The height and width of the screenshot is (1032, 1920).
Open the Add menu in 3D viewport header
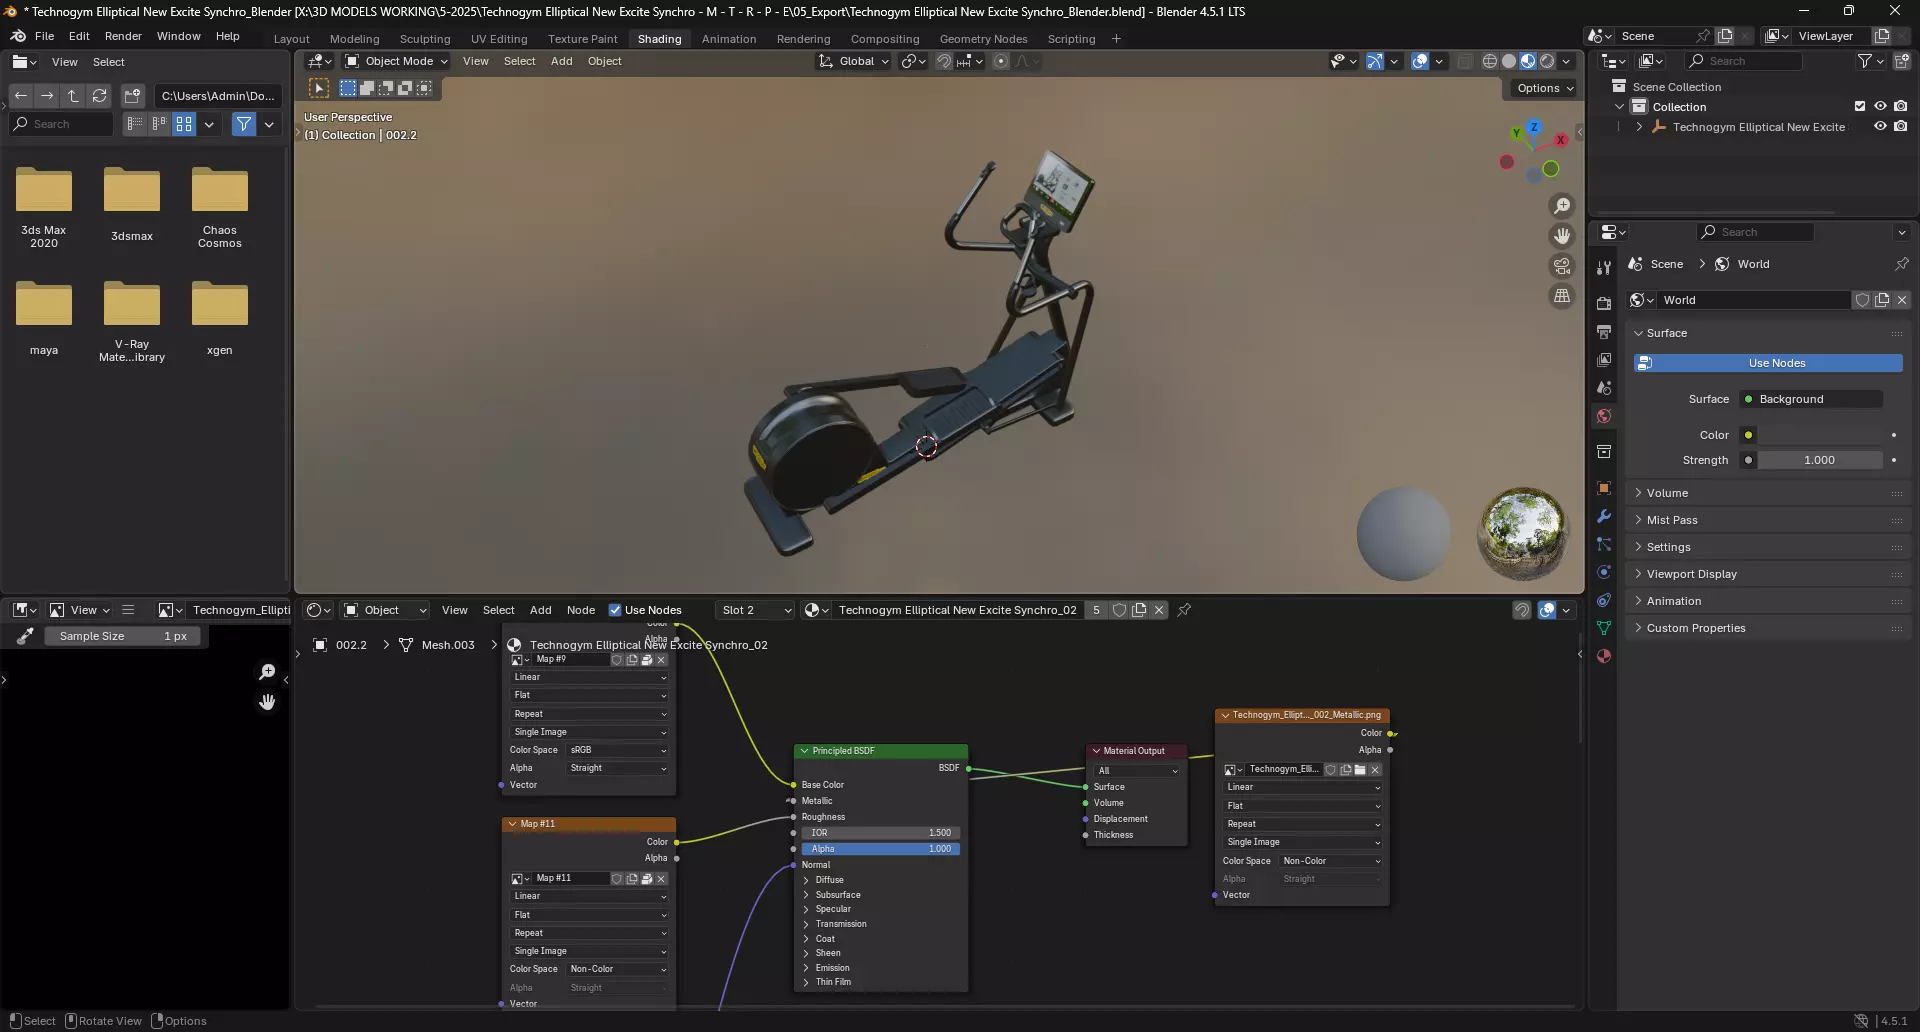562,61
